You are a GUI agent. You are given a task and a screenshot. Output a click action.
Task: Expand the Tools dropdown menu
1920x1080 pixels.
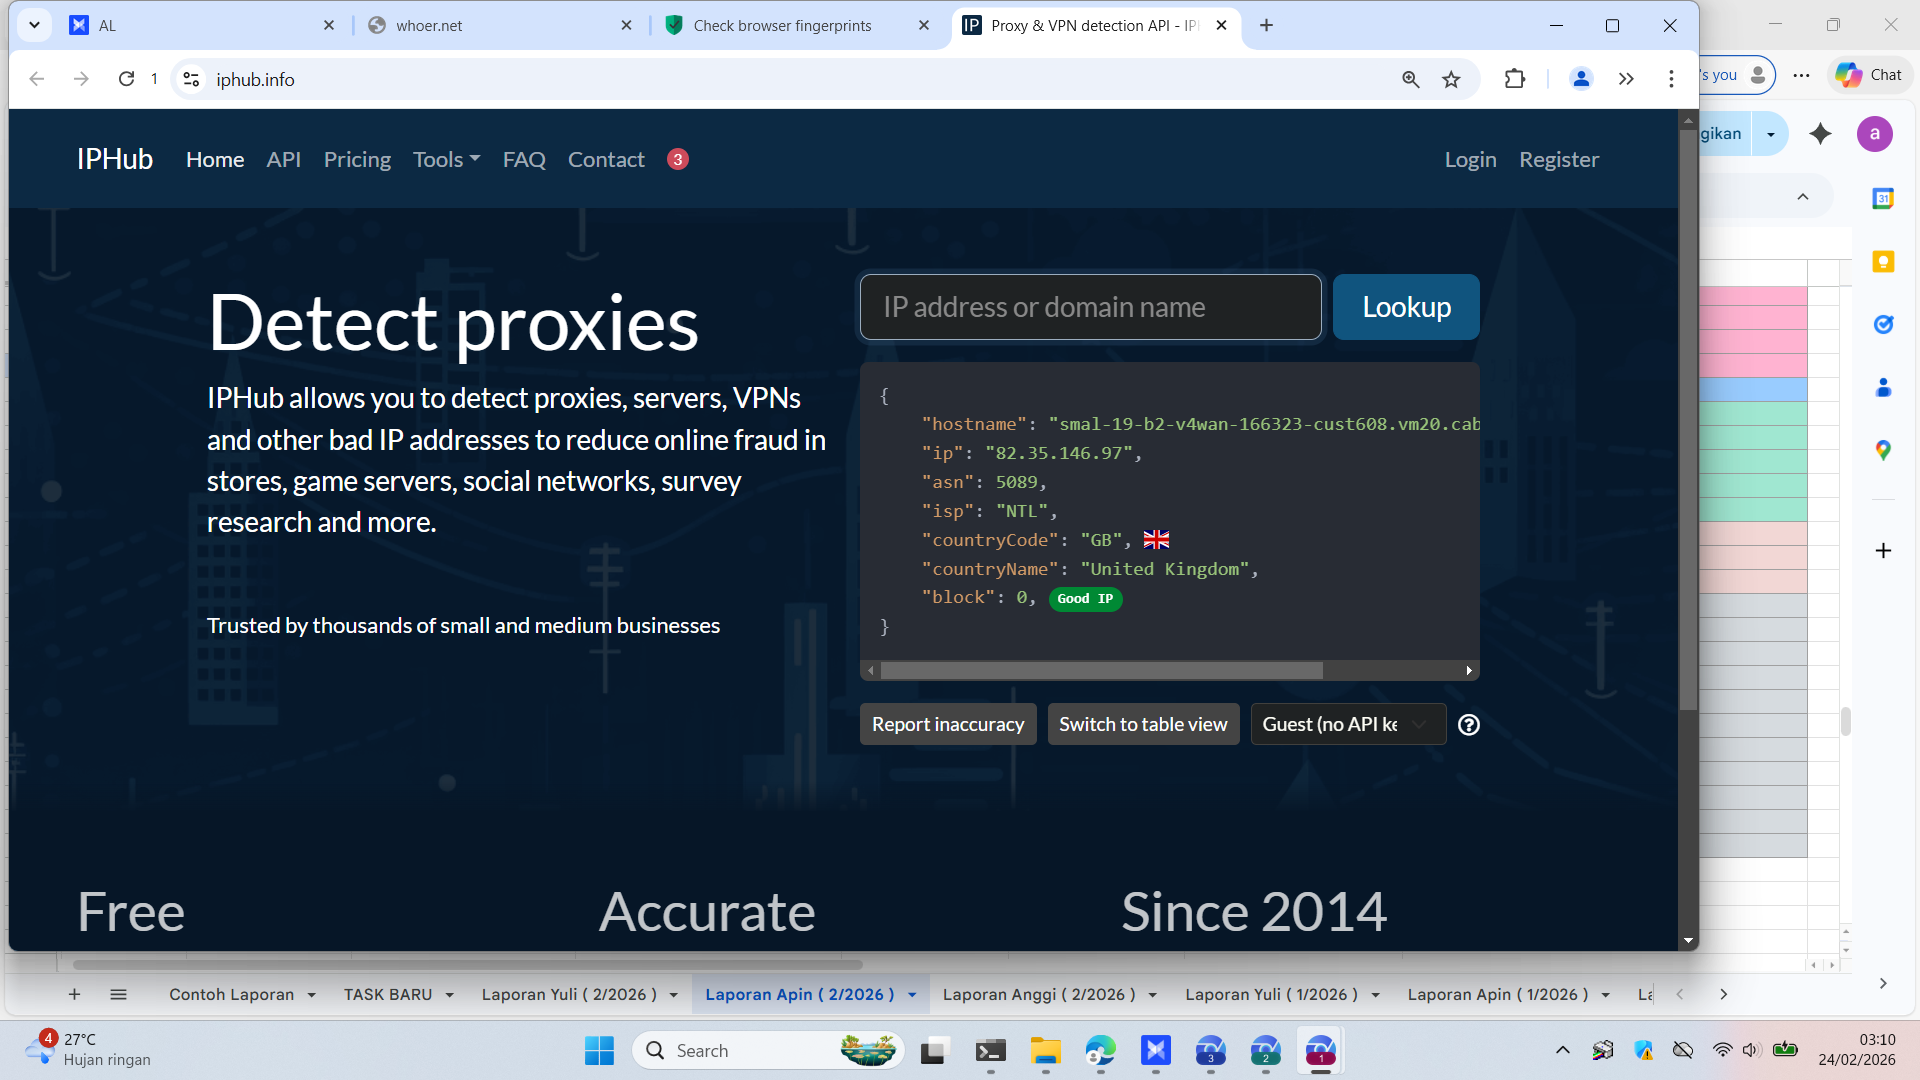(x=446, y=160)
